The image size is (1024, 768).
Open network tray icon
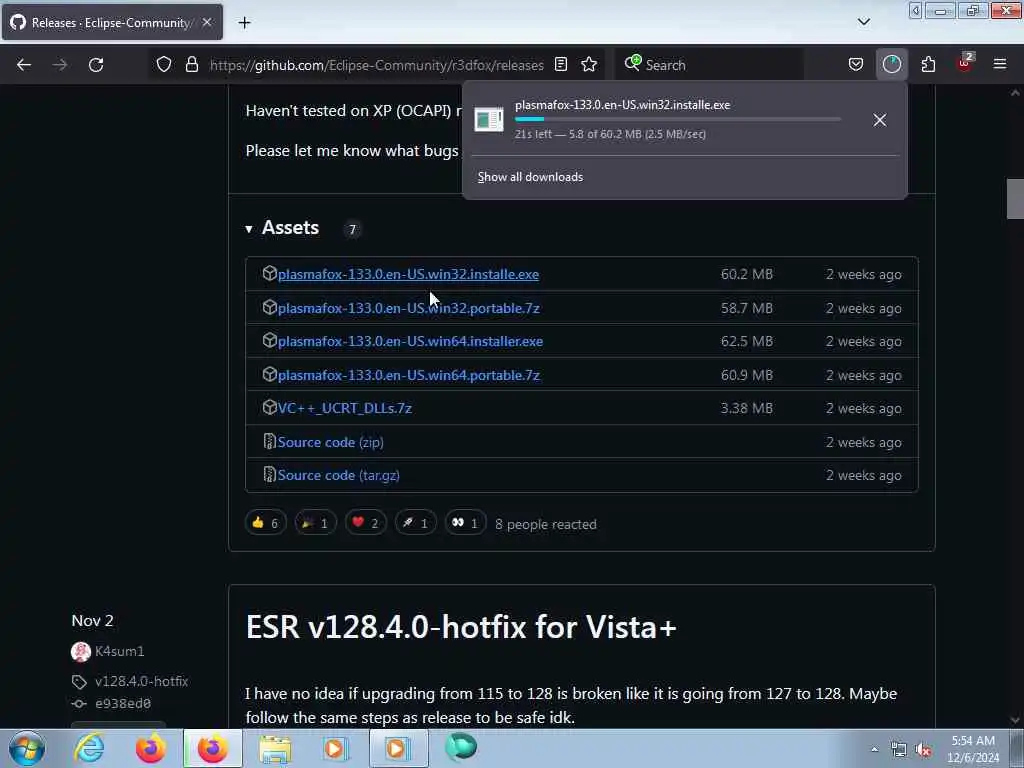[x=899, y=750]
